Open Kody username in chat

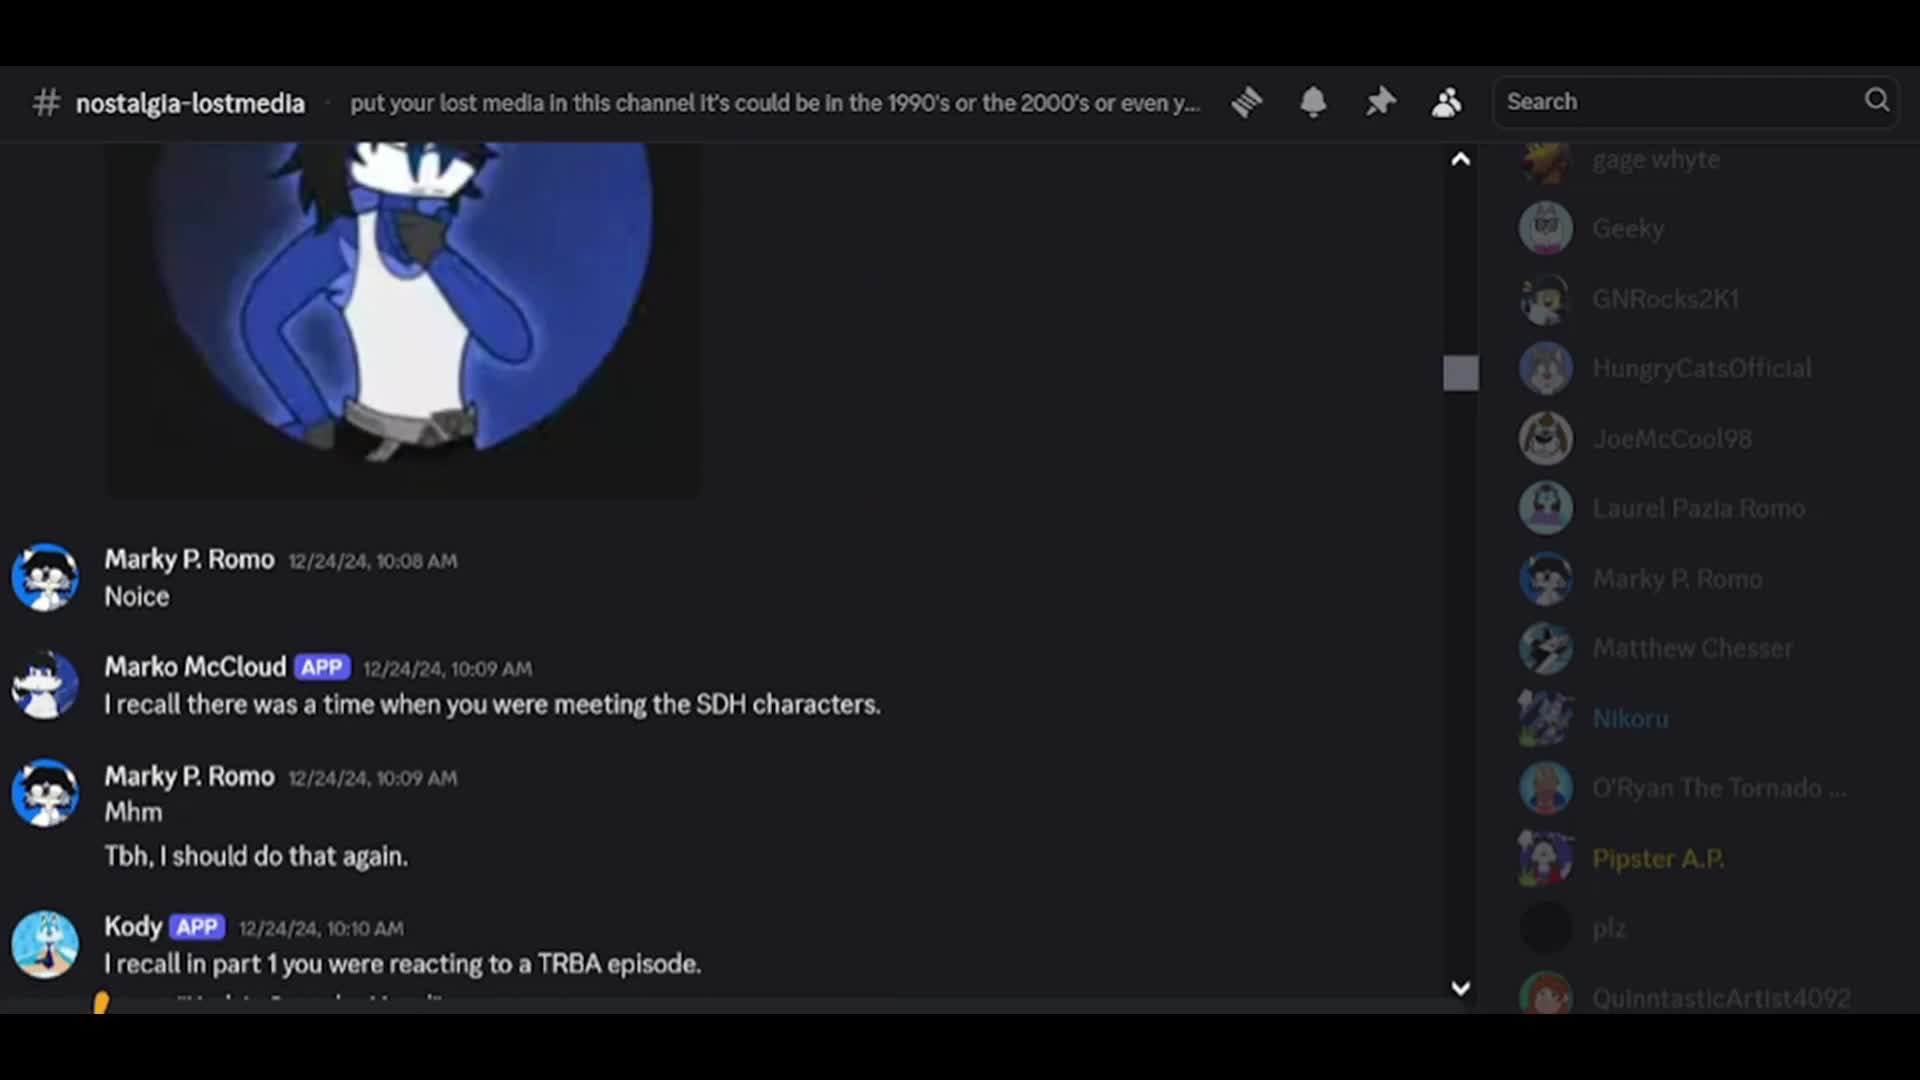[133, 927]
